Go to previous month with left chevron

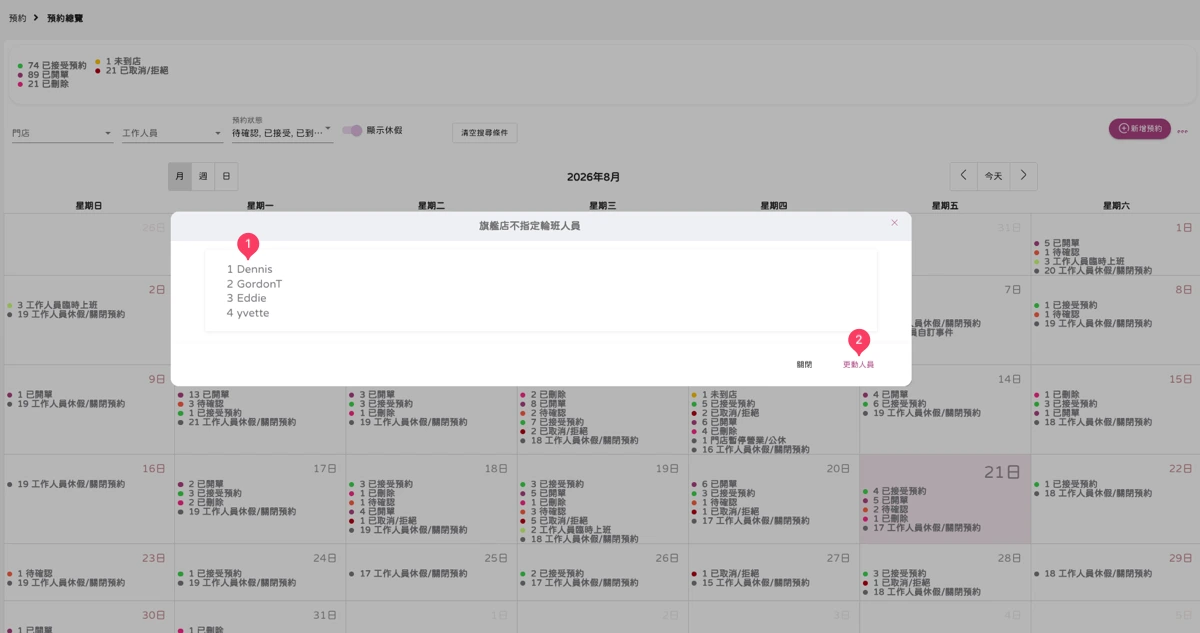(963, 176)
